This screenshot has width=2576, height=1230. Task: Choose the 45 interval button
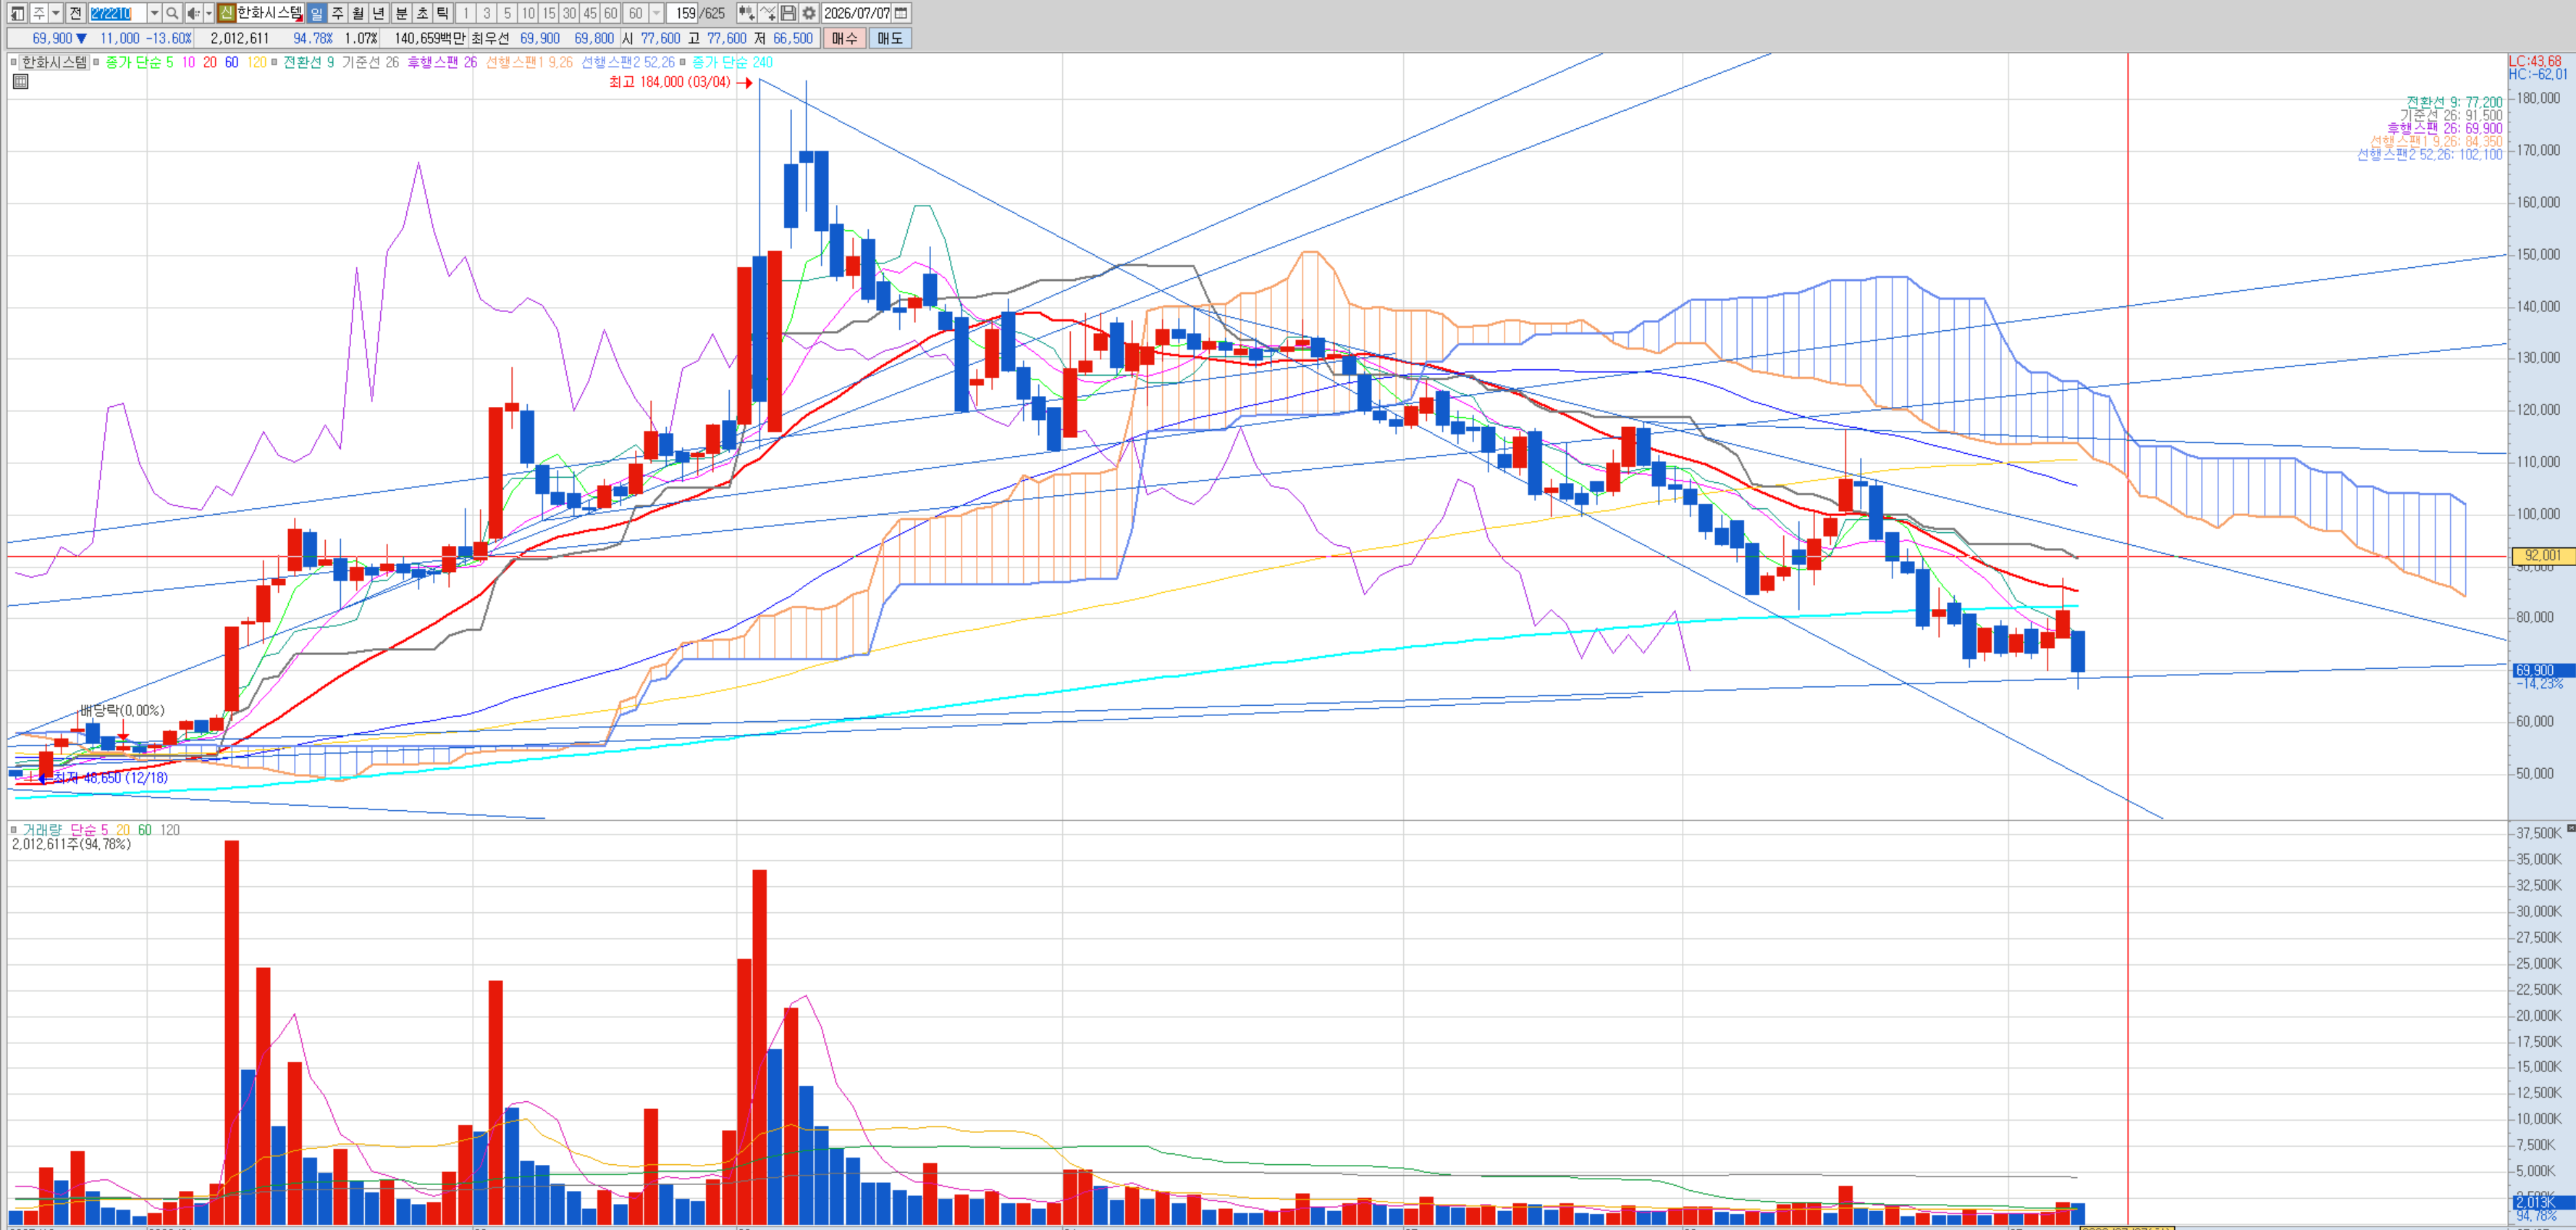pyautogui.click(x=590, y=13)
